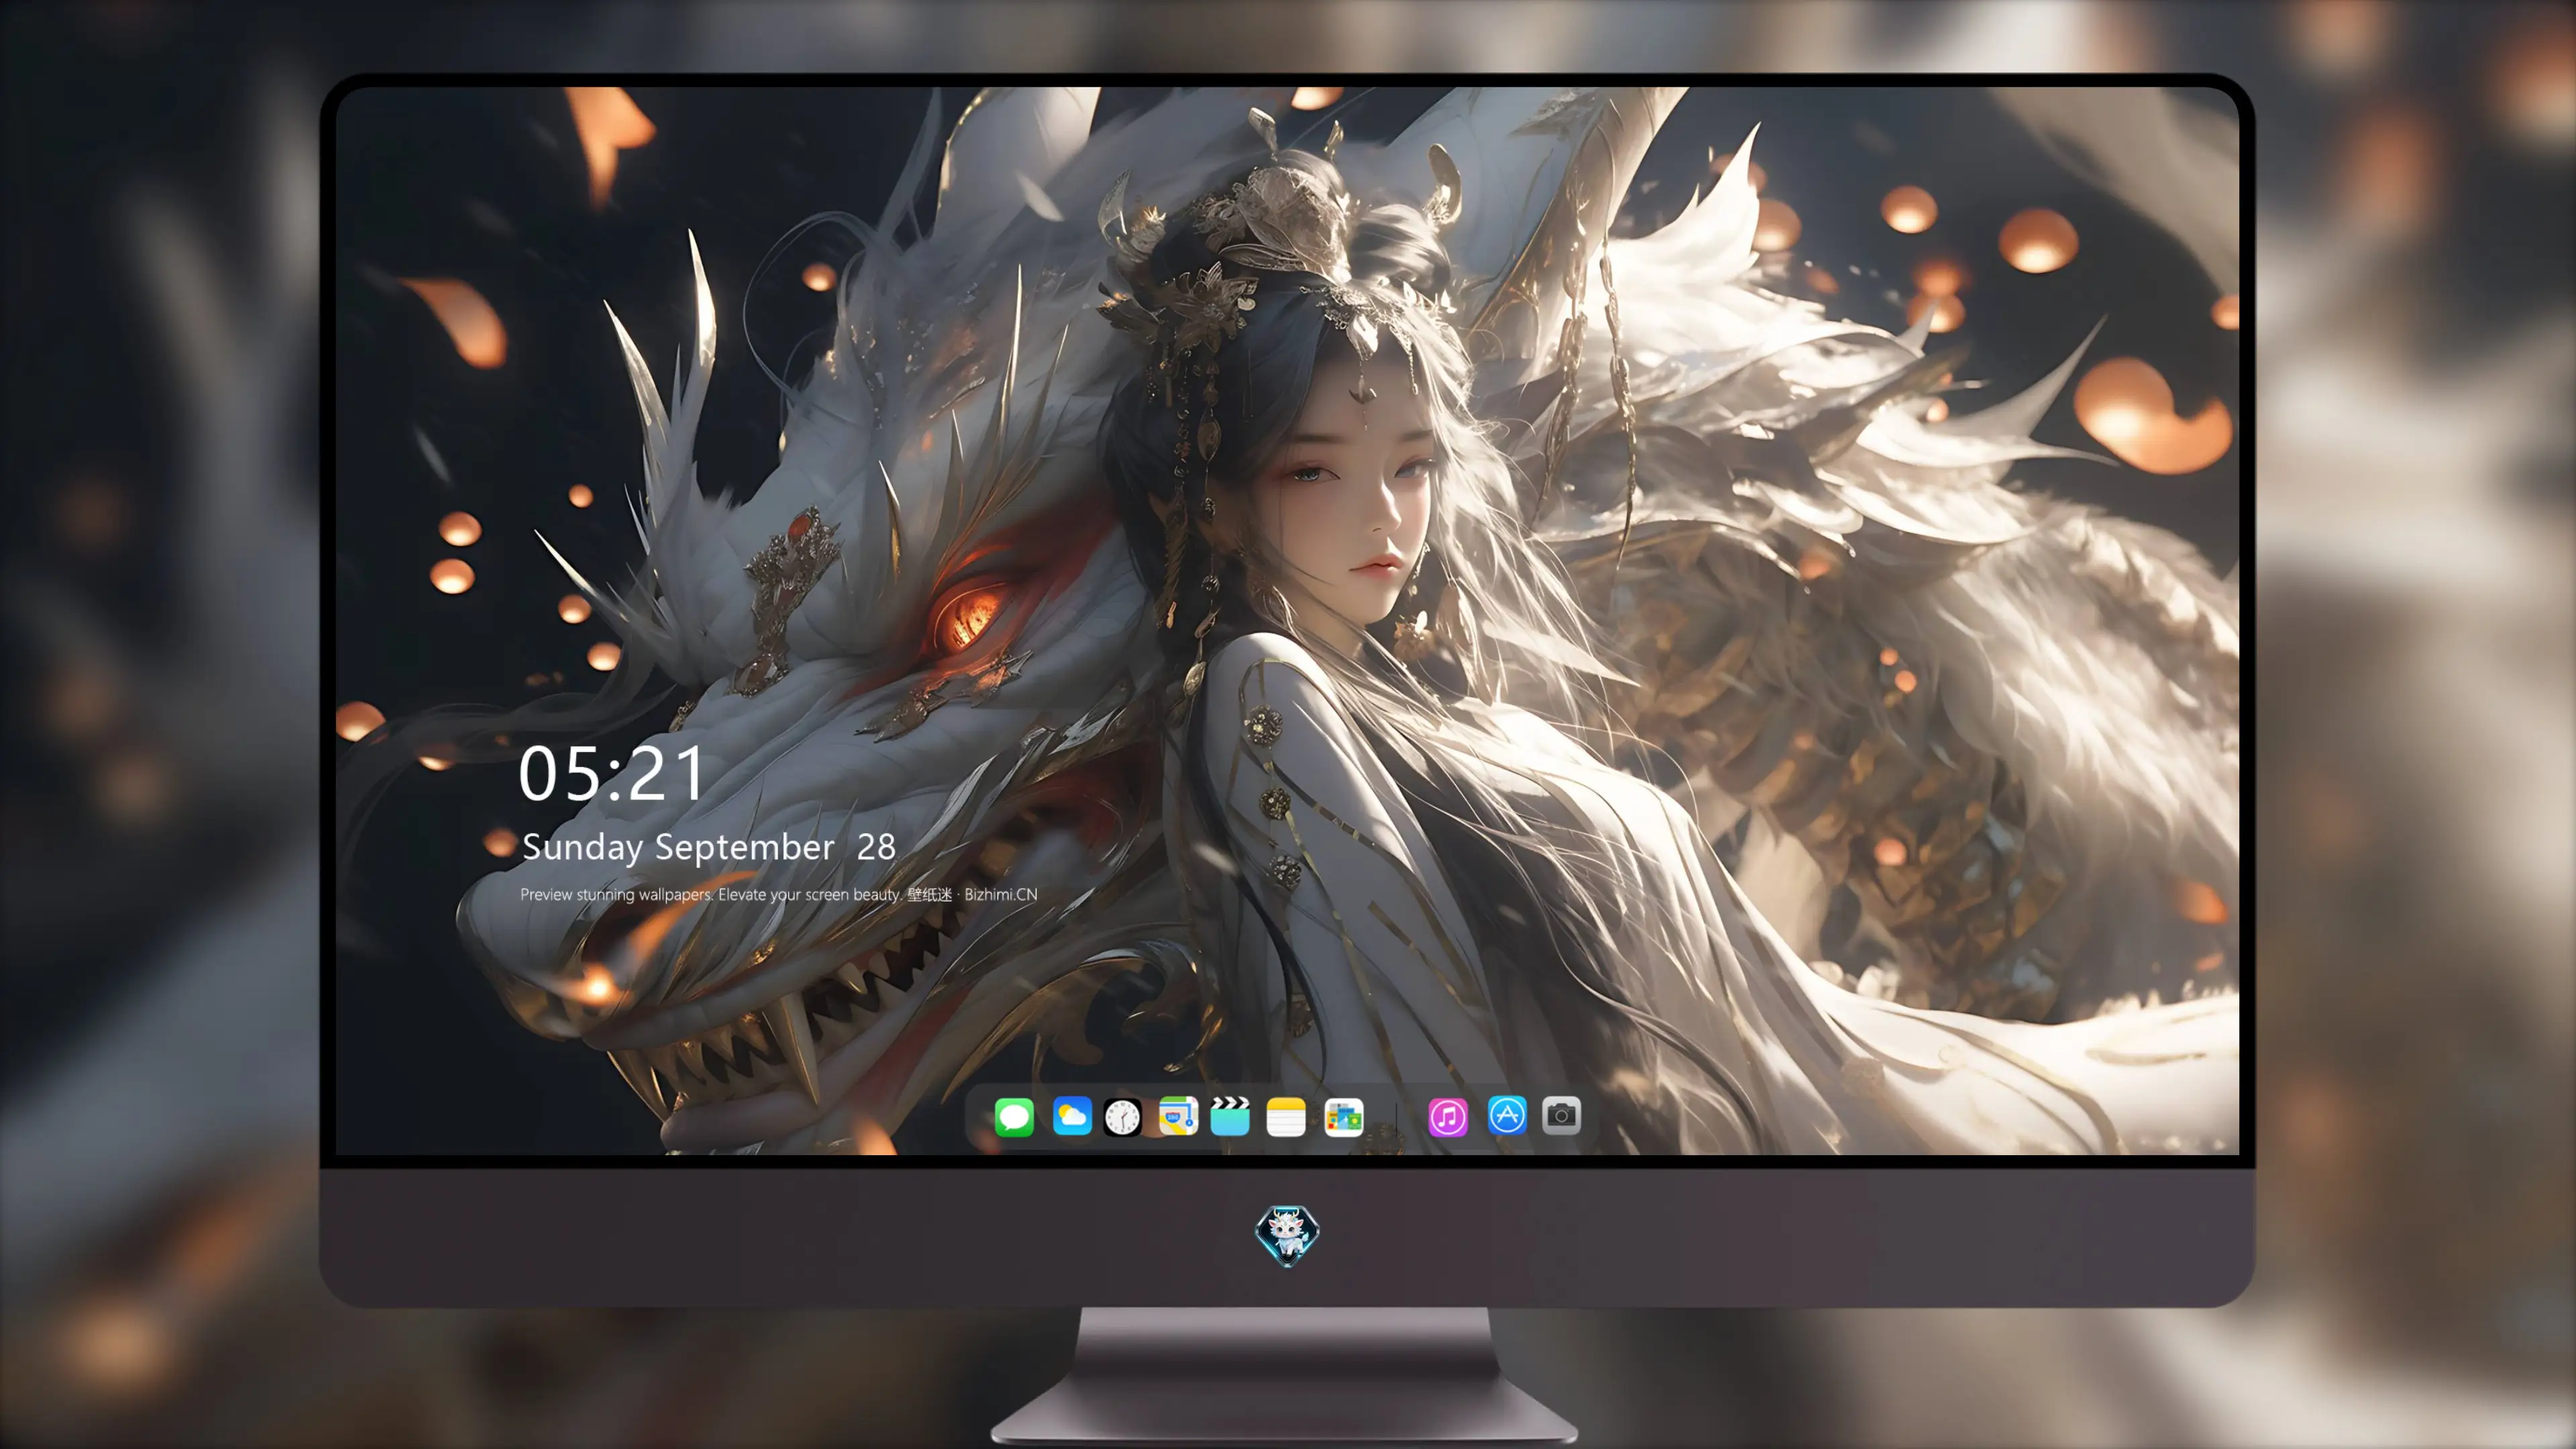Open the blue App Store icon
Image resolution: width=2576 pixels, height=1449 pixels.
pyautogui.click(x=1507, y=1115)
